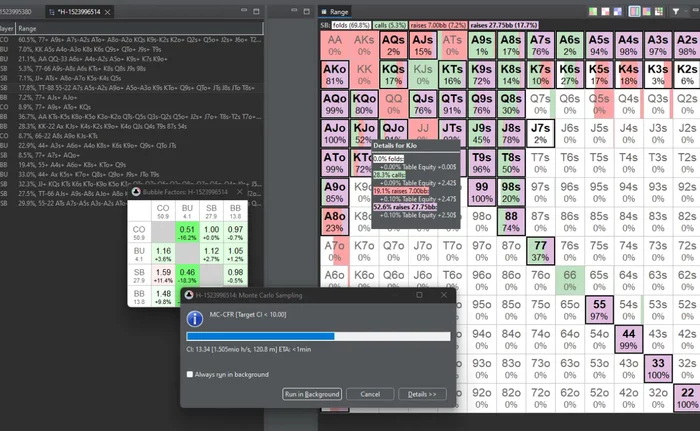The height and width of the screenshot is (431, 700).
Task: Select the J7s 2% hand cell
Action: pyautogui.click(x=541, y=134)
